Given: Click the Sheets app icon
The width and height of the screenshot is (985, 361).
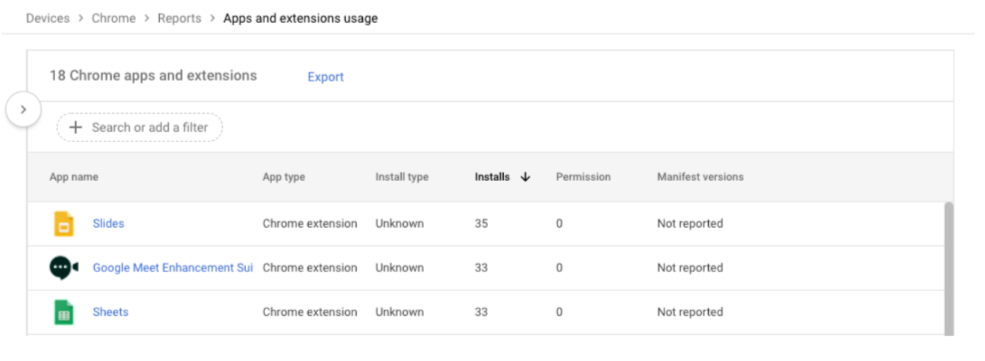Looking at the screenshot, I should pos(63,312).
